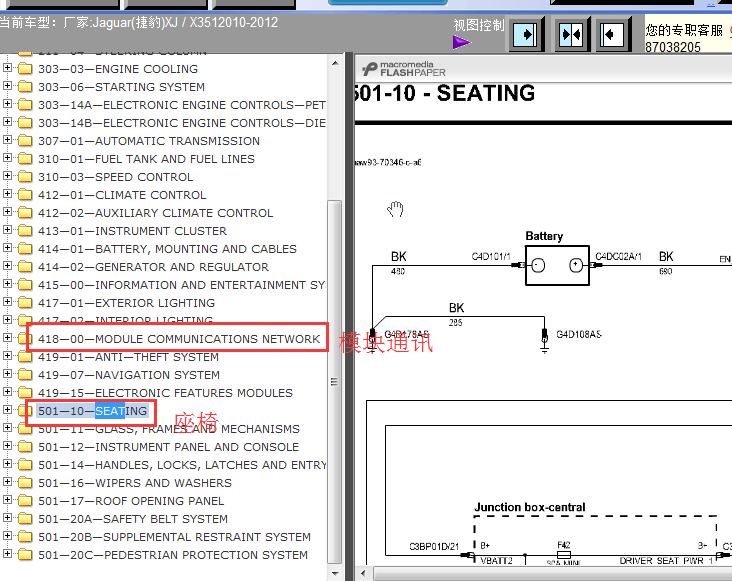The image size is (732, 581).
Task: Click the split-center view control icon
Action: (571, 34)
